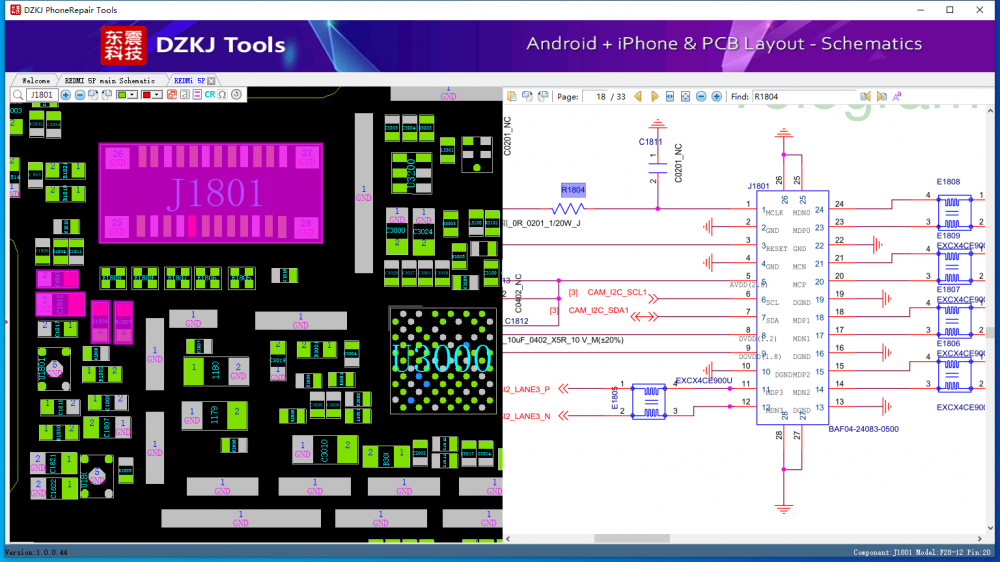Viewport: 1000px width, 562px height.
Task: Click the circular rotate icon in PCB toolbar
Action: (x=237, y=95)
